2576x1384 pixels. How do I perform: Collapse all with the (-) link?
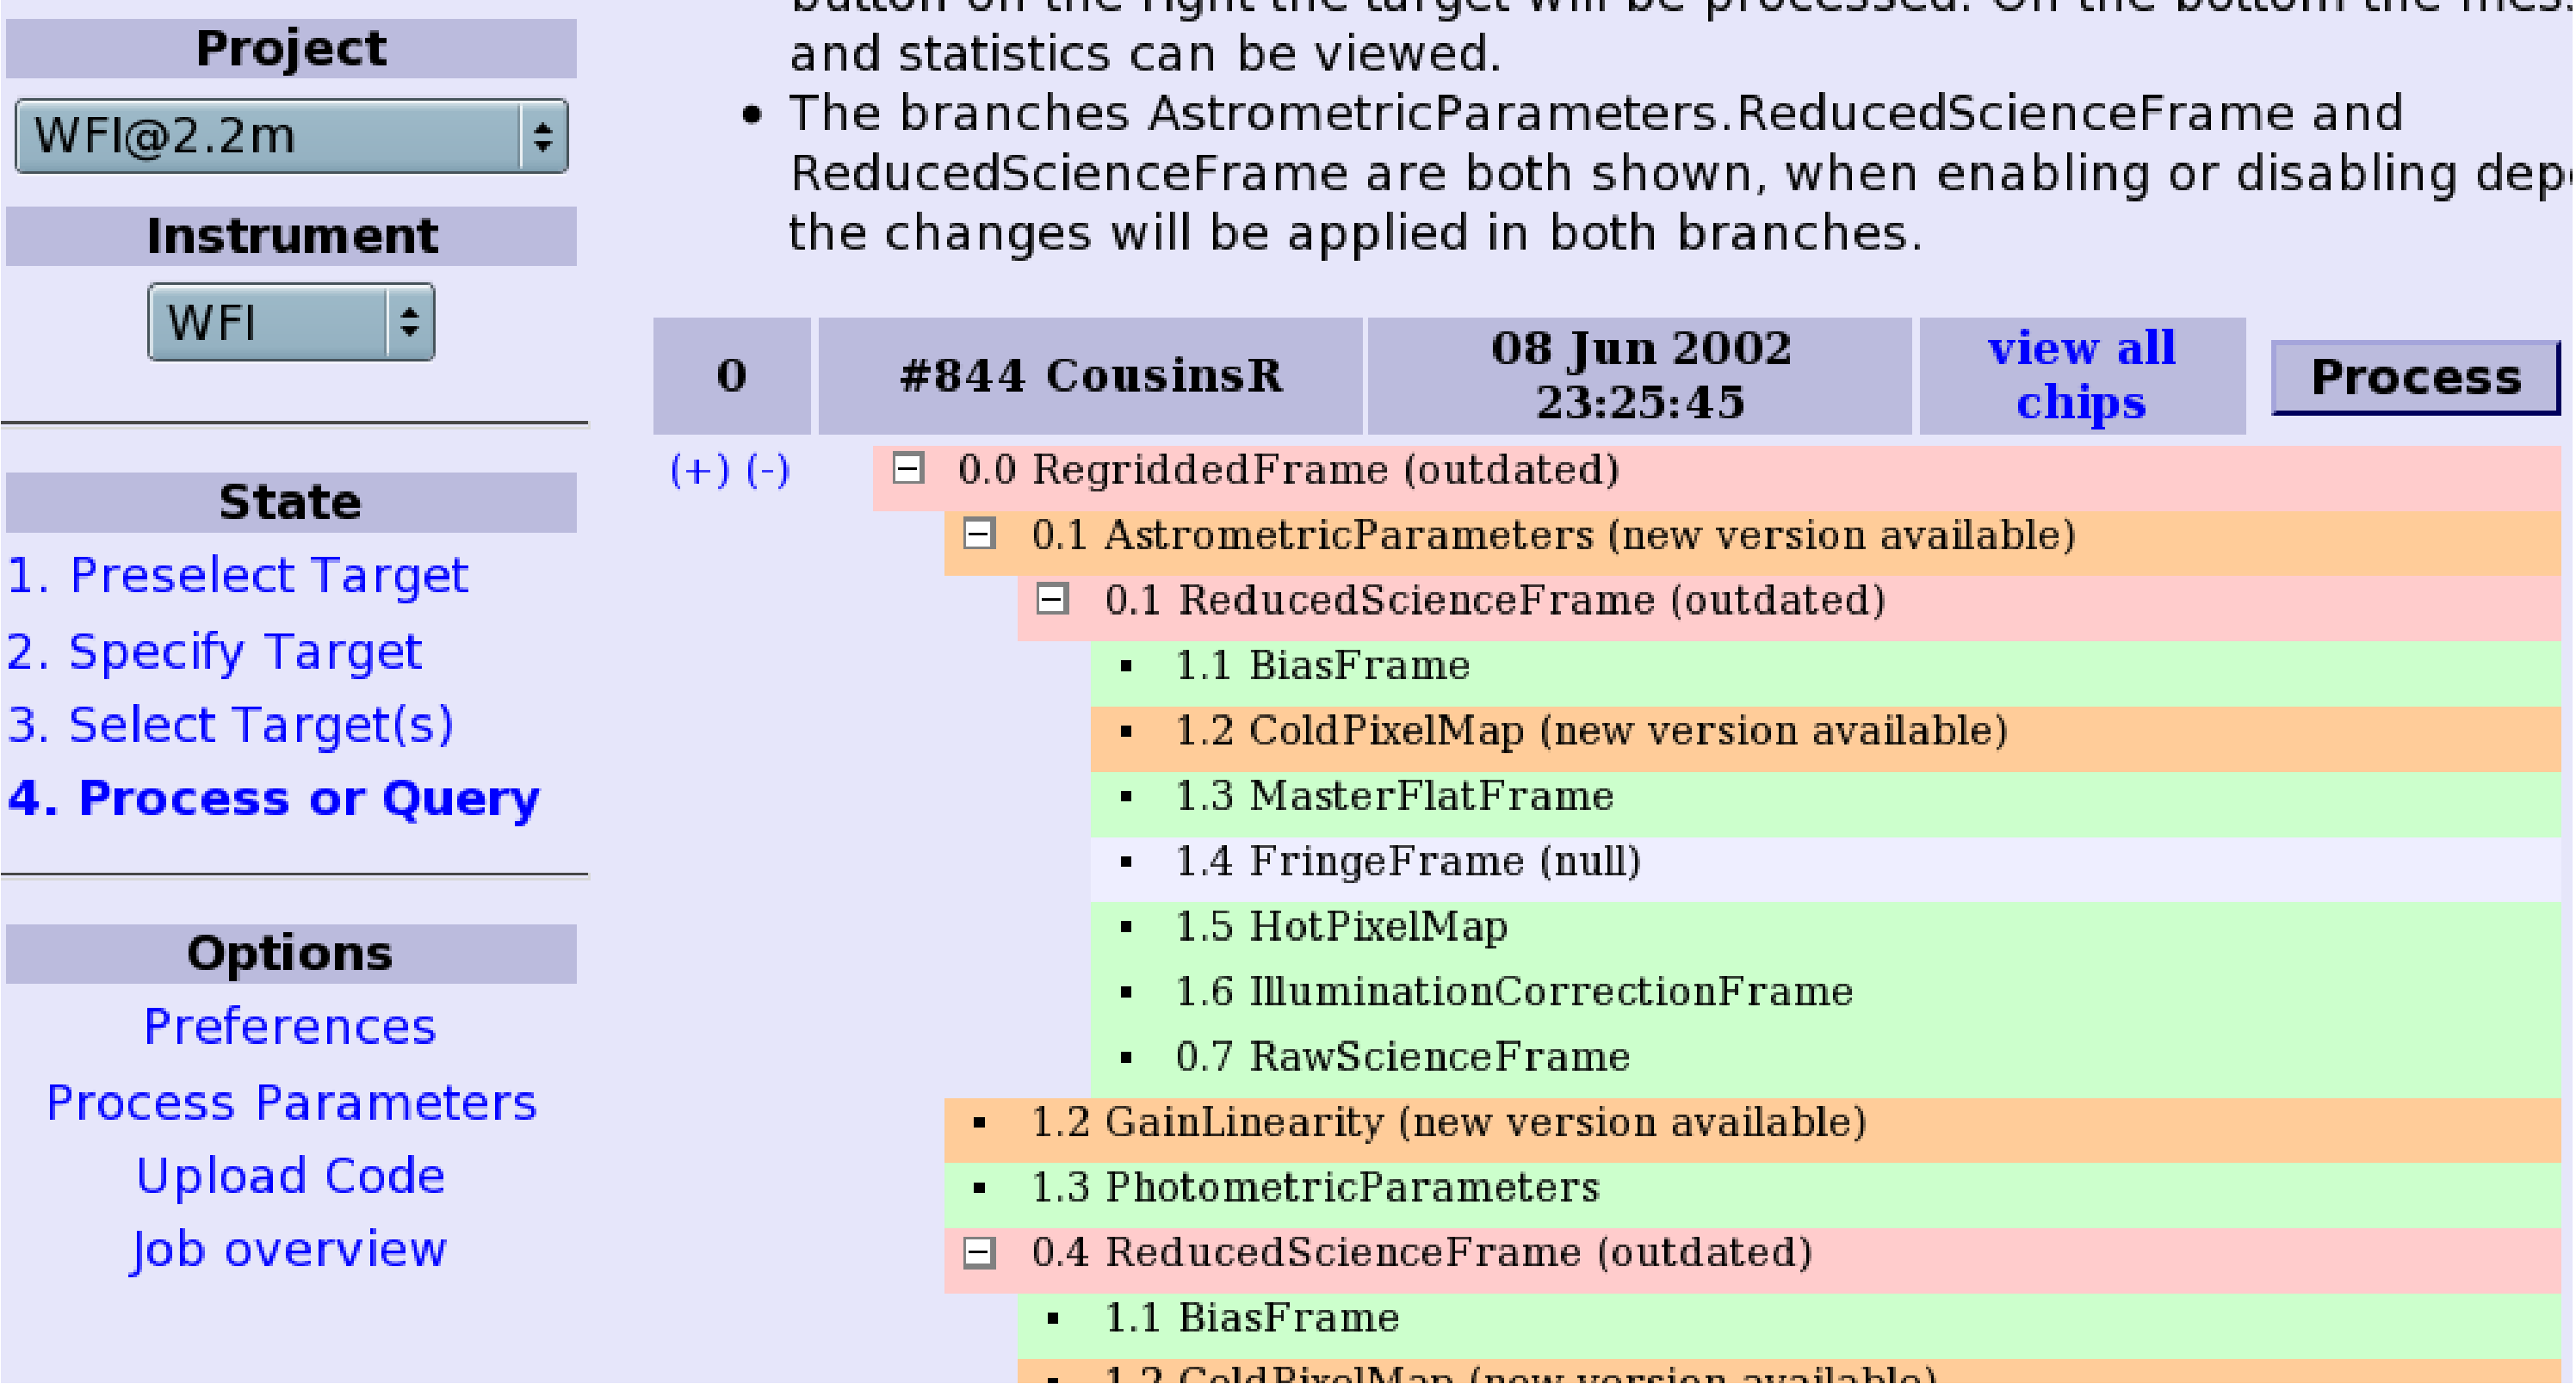click(x=768, y=469)
